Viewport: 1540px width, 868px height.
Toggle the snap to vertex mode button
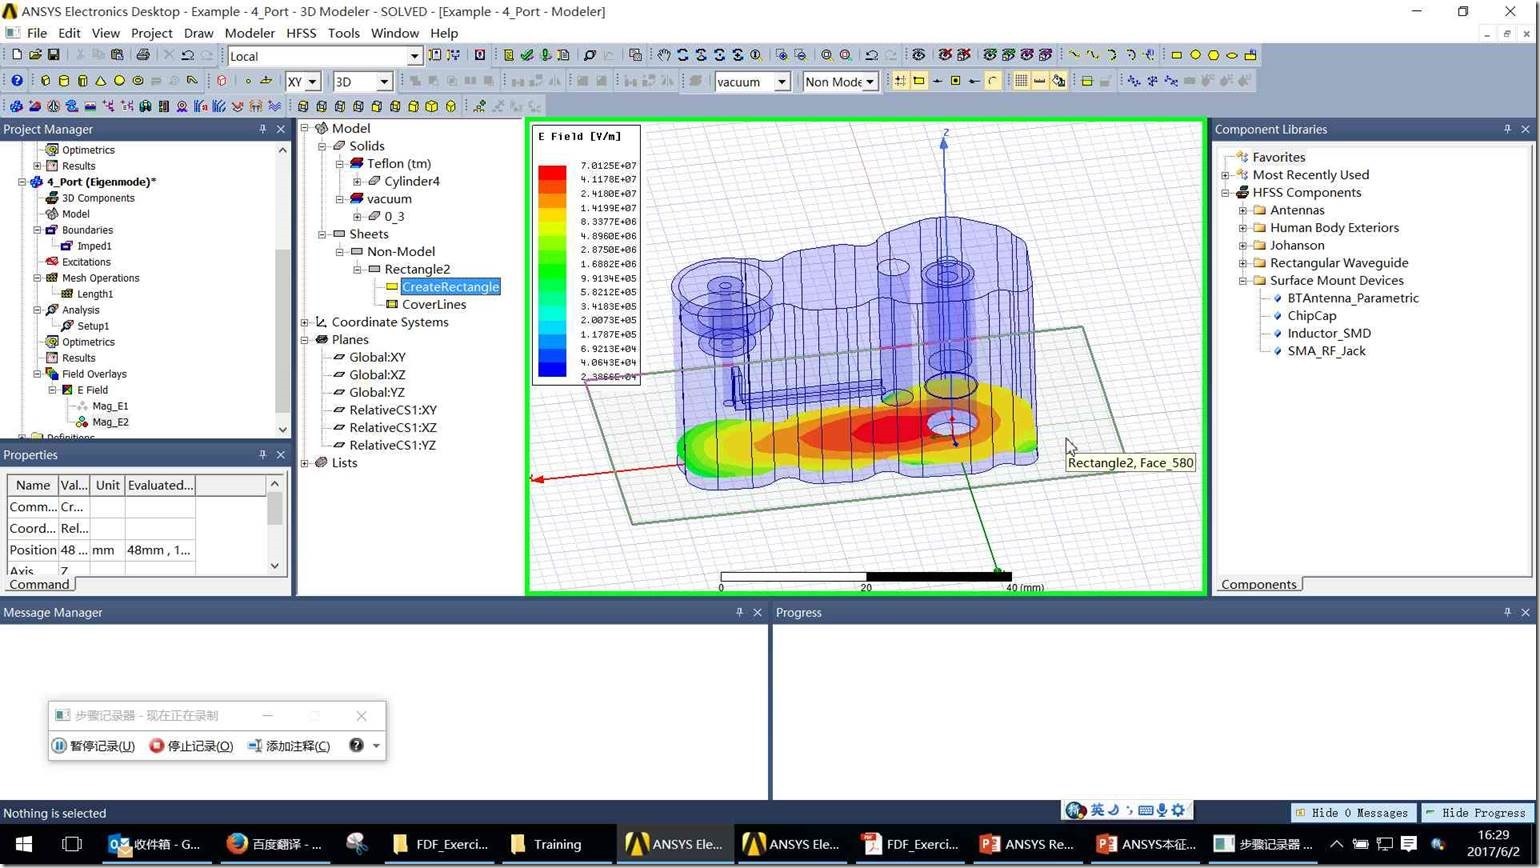[x=918, y=81]
